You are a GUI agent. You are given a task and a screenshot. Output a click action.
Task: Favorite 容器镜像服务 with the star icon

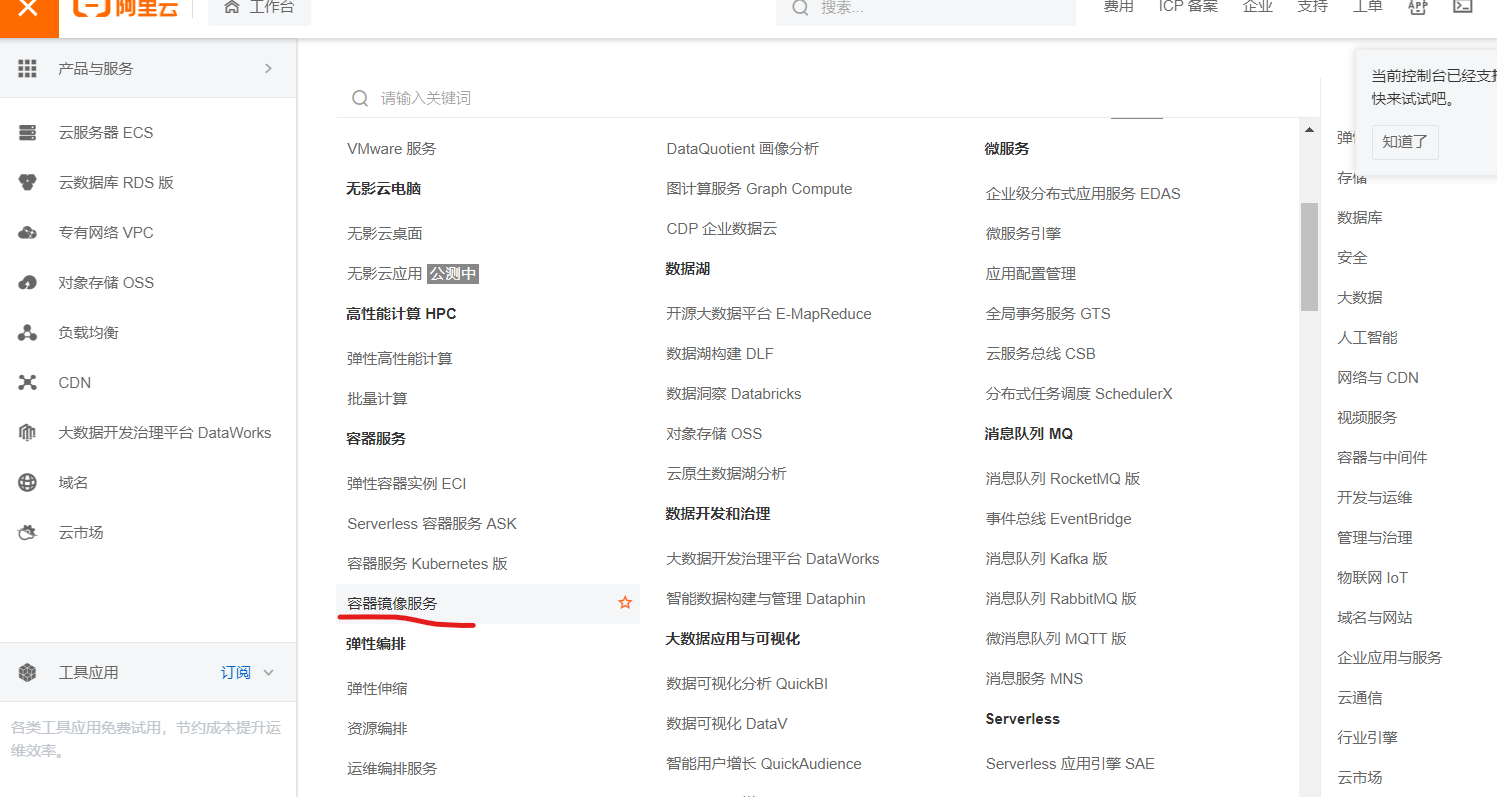pos(625,603)
